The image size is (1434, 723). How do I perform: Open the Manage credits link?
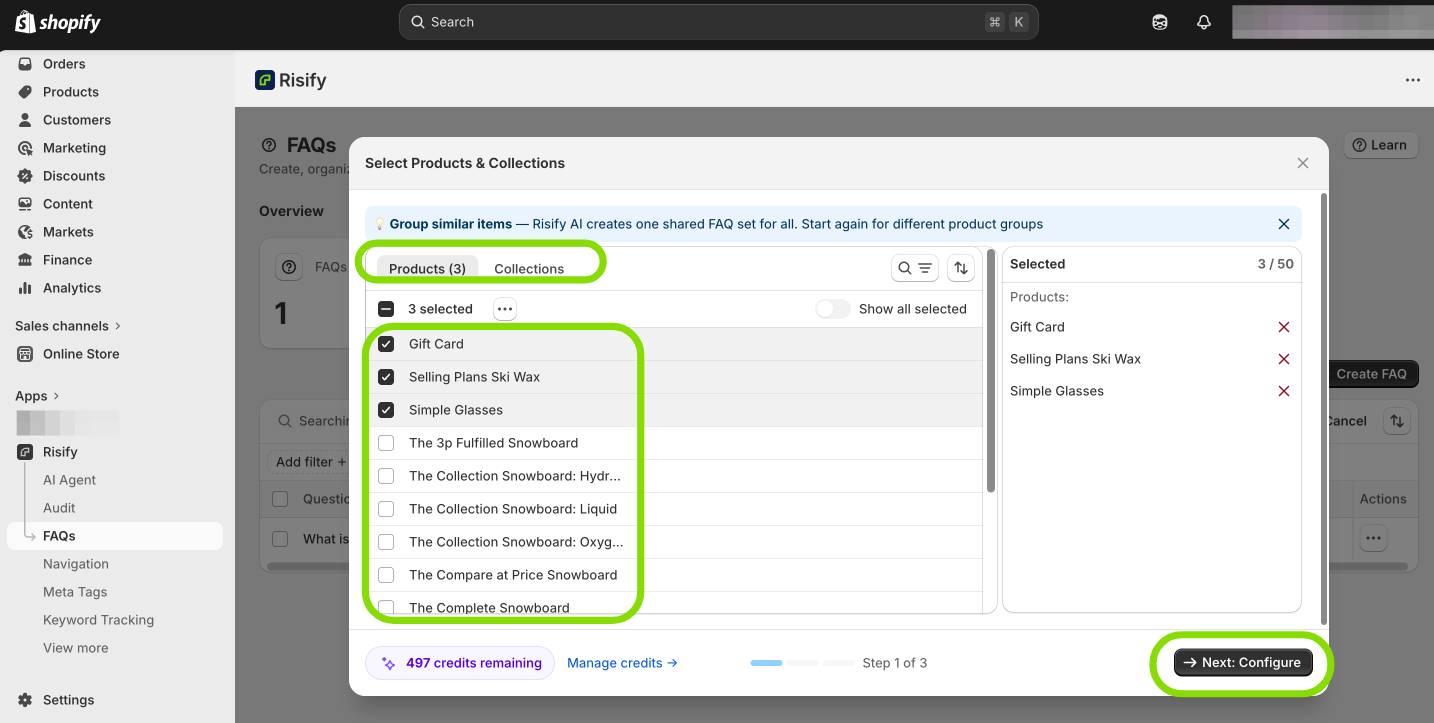[x=622, y=662]
